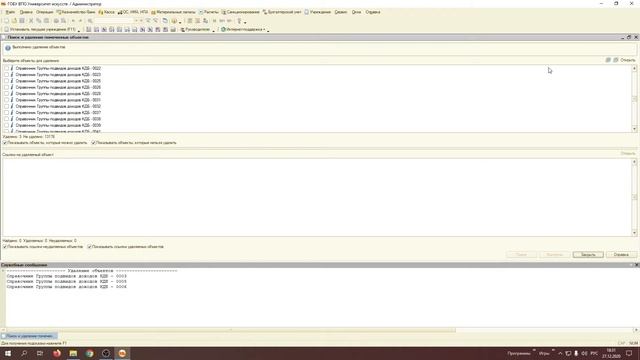Open the Сервис menu
Screen dimensions: 640x360
341,12
